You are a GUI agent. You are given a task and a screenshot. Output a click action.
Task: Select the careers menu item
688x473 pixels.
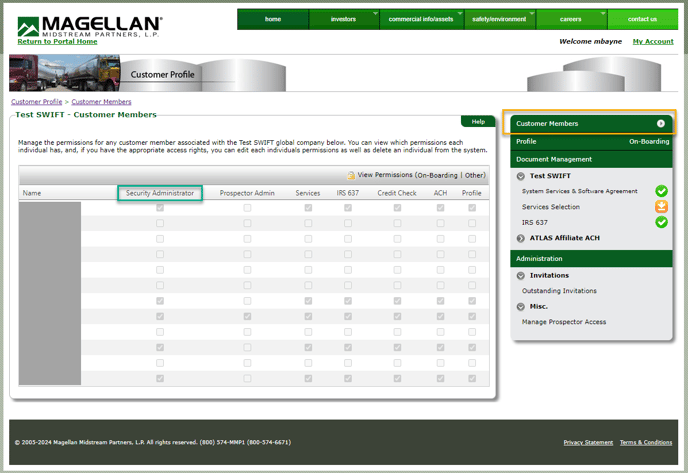(x=570, y=19)
